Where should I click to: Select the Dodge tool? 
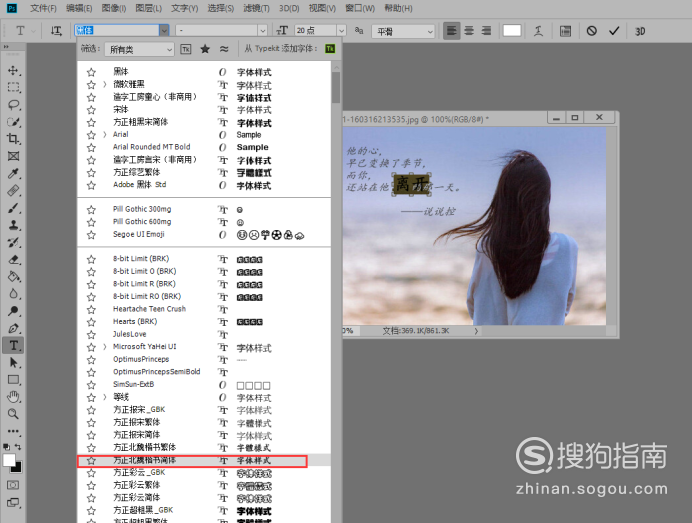coord(13,311)
